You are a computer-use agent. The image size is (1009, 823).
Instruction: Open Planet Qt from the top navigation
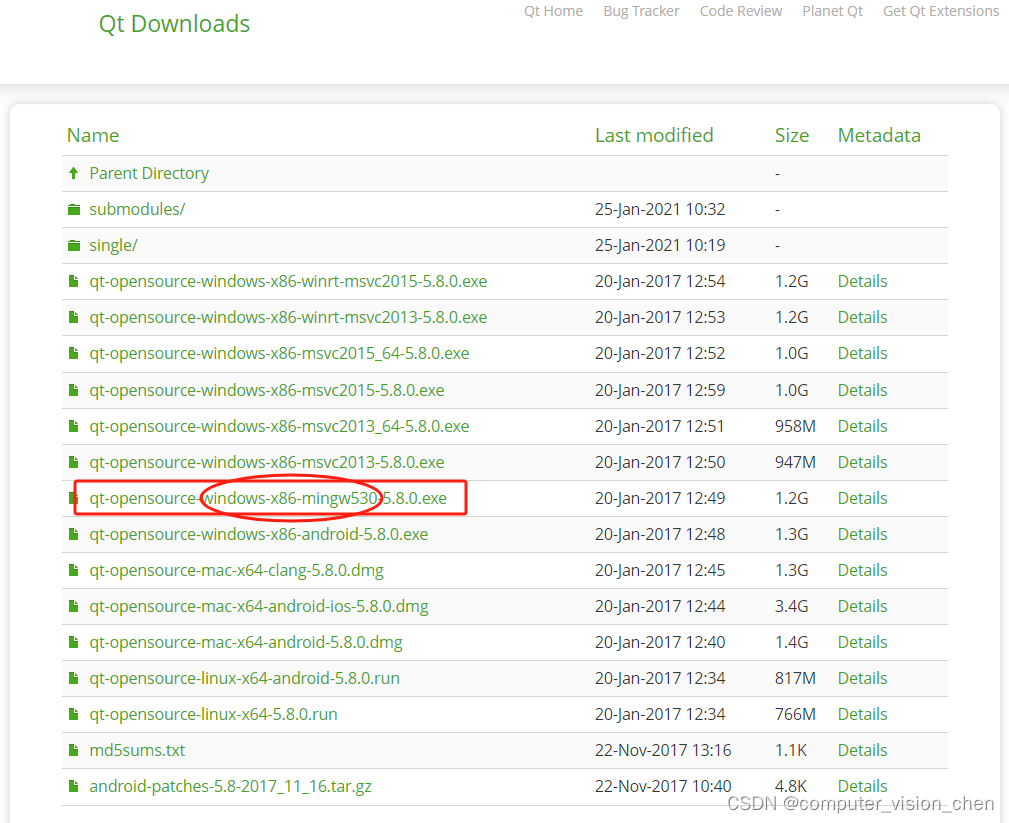pyautogui.click(x=832, y=11)
